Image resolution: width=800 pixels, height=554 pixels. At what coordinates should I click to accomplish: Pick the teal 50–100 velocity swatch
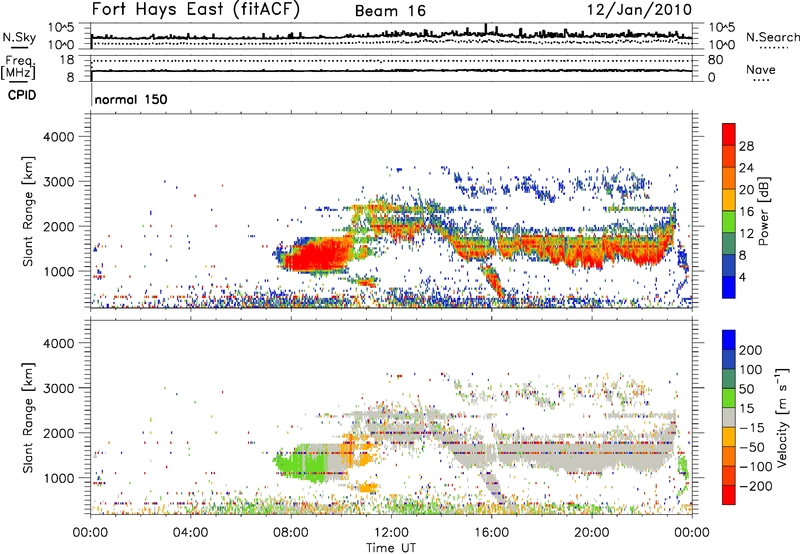tap(729, 379)
